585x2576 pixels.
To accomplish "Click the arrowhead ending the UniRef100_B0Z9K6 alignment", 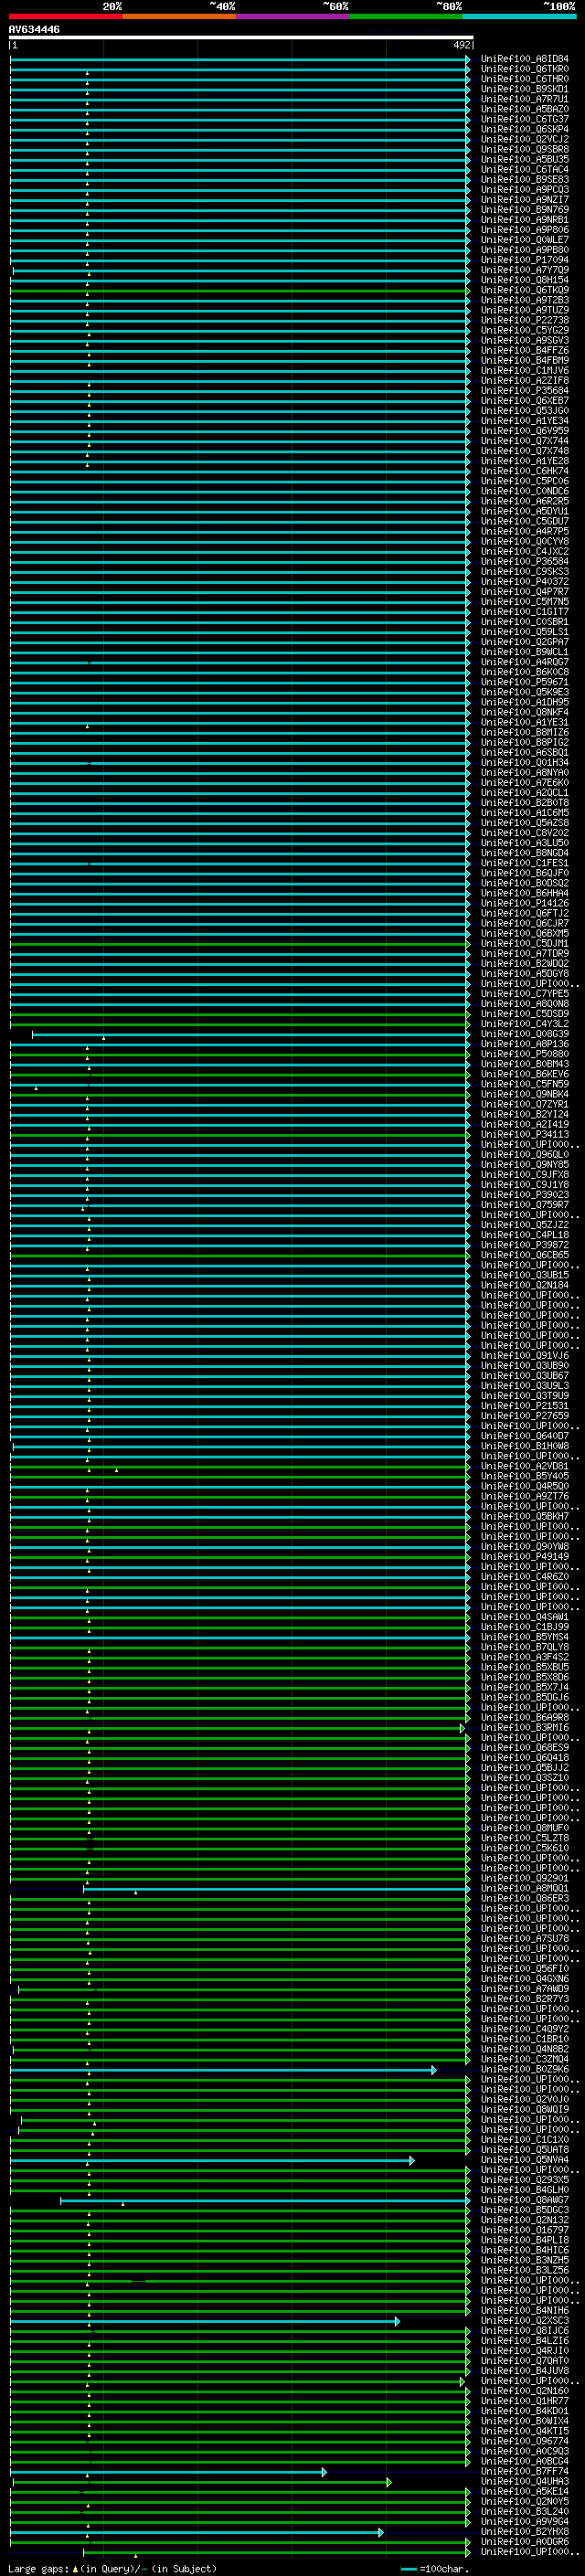I will click(433, 2069).
